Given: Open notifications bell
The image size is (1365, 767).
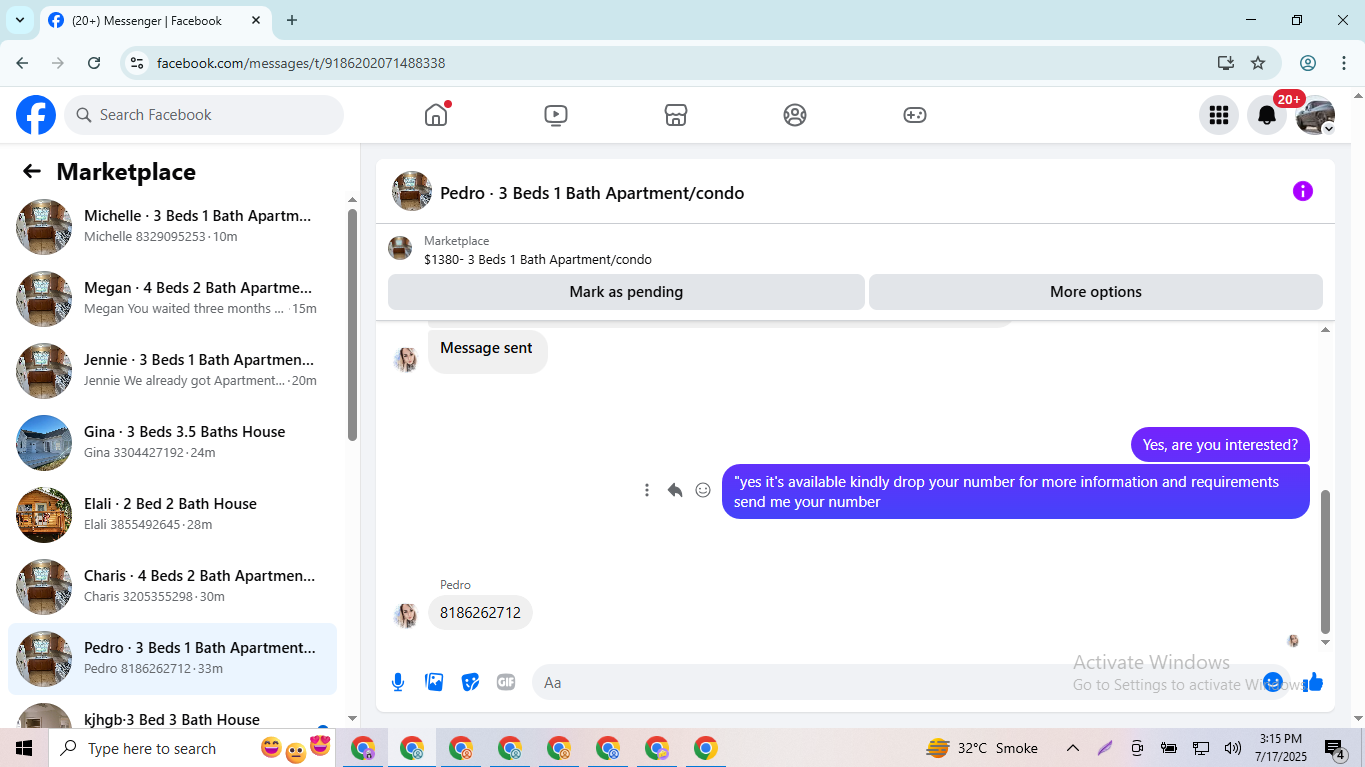Looking at the screenshot, I should tap(1266, 115).
